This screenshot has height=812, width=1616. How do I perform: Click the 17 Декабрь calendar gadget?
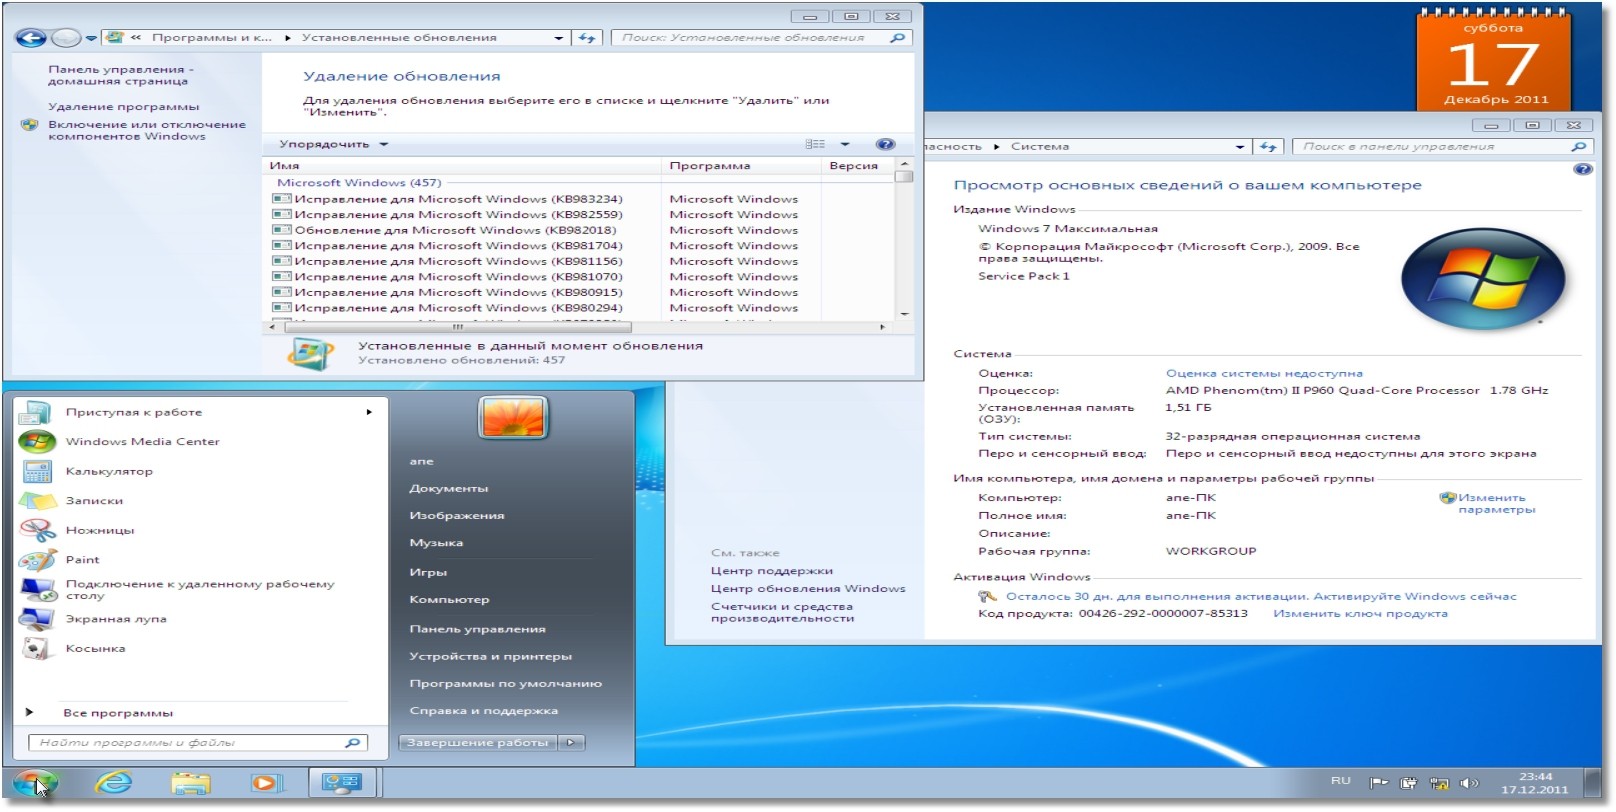[x=1494, y=60]
